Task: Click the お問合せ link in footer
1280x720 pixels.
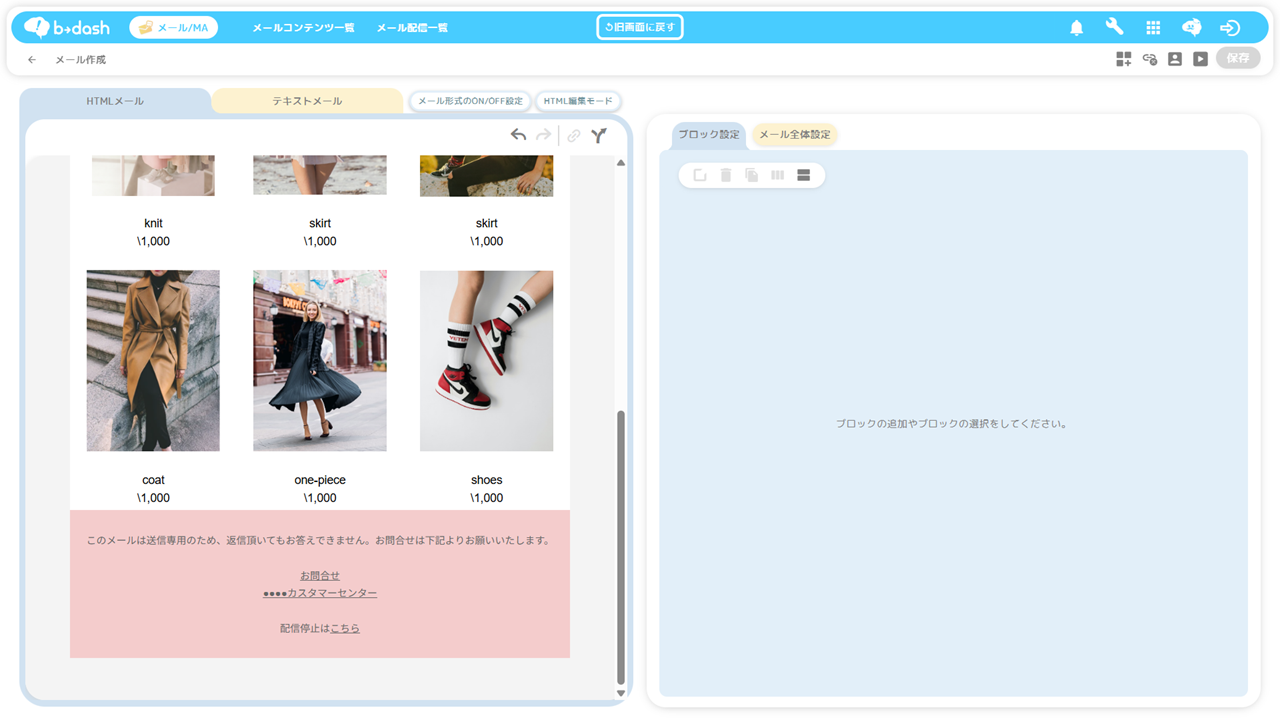Action: point(320,576)
